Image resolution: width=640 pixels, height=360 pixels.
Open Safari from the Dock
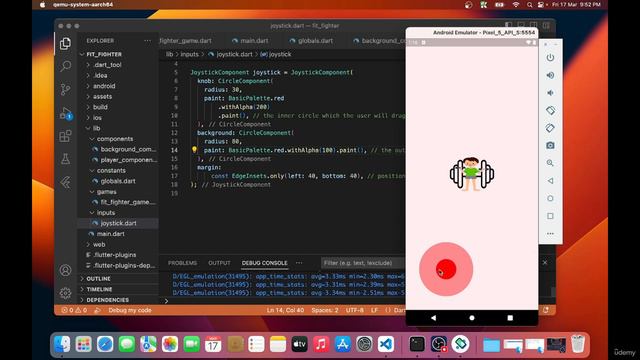point(105,344)
